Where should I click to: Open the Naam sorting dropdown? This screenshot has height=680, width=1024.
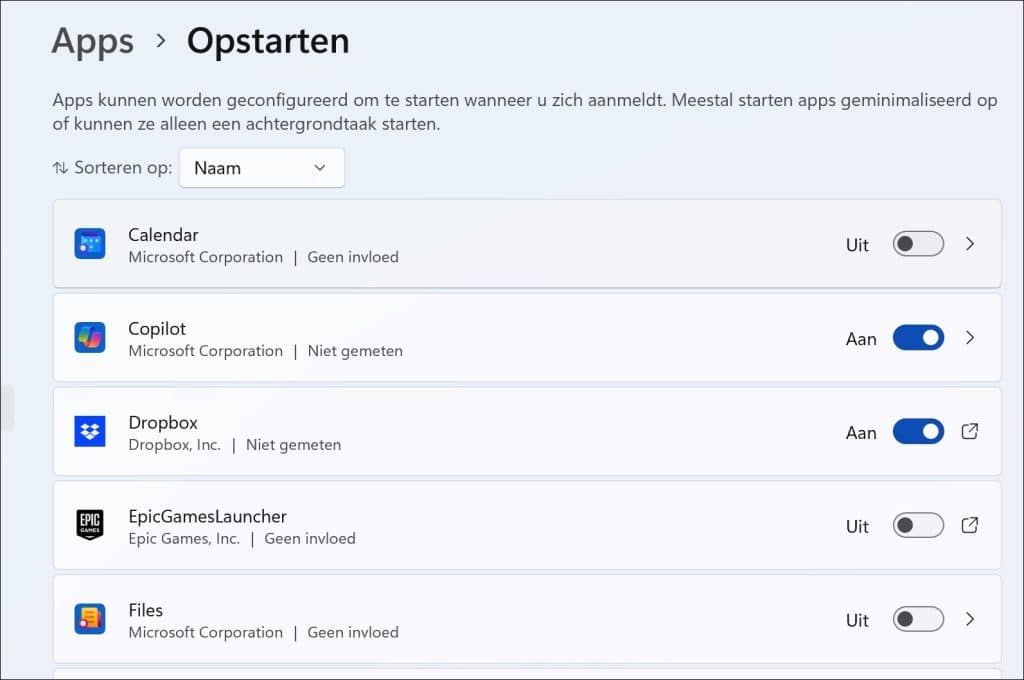[x=261, y=167]
